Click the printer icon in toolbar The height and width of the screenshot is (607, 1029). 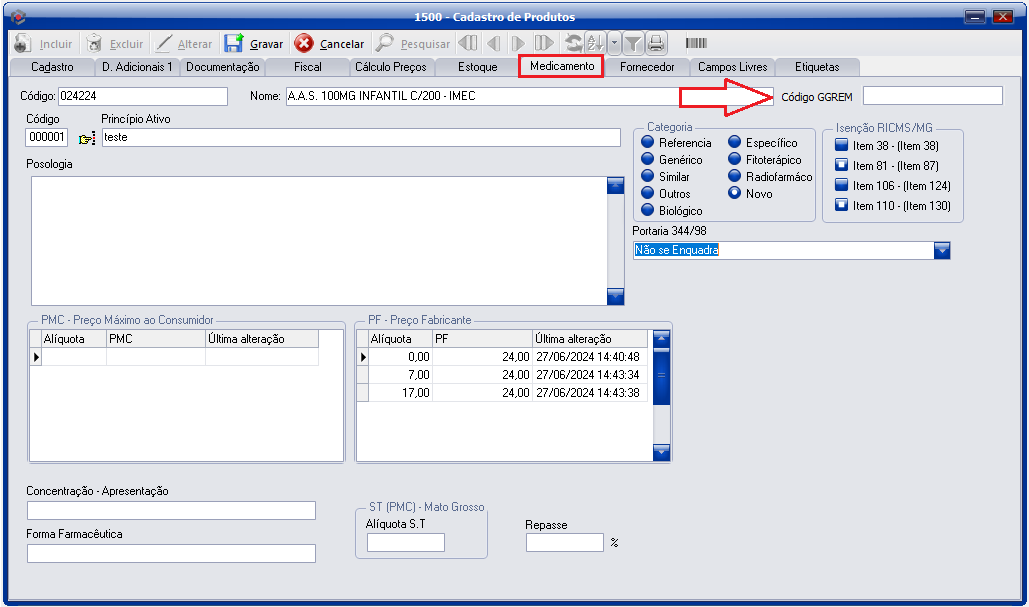pos(656,43)
